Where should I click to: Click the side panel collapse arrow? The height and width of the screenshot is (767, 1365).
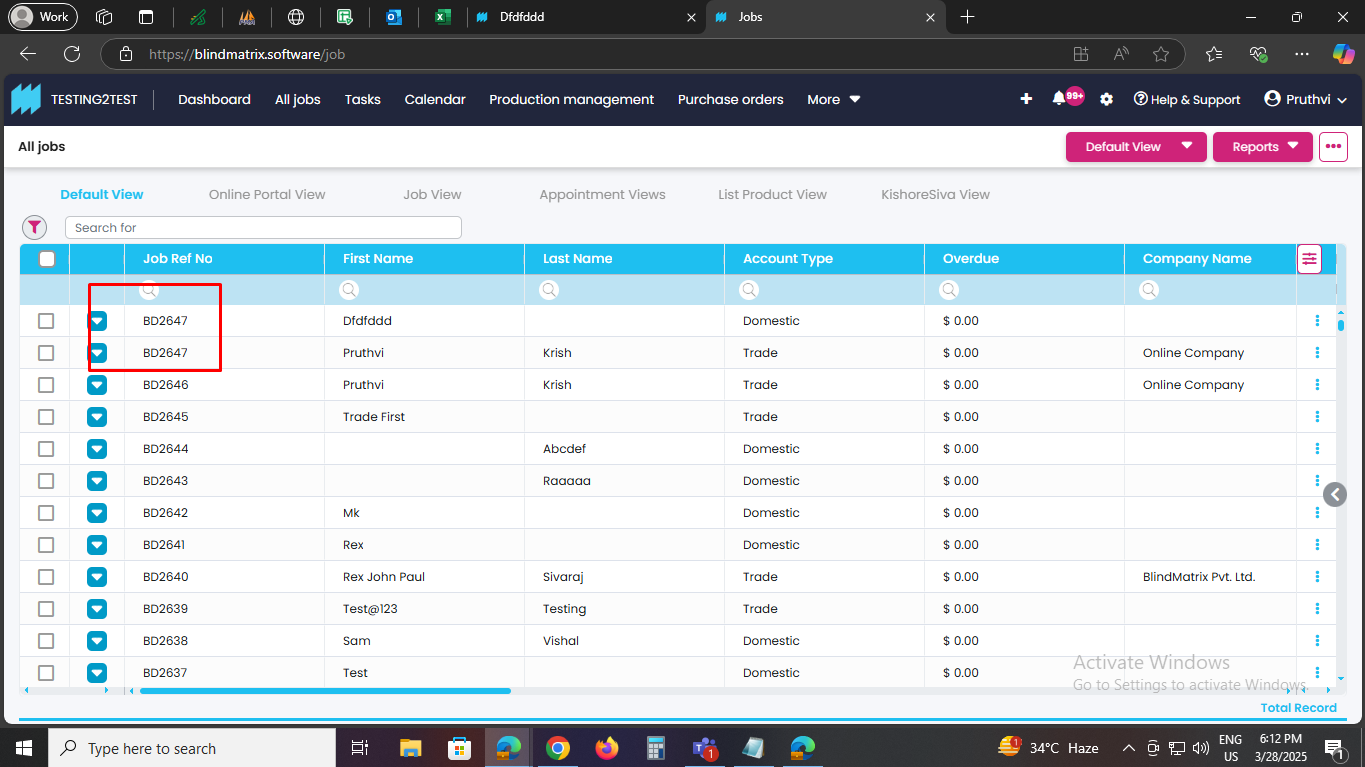(1334, 494)
